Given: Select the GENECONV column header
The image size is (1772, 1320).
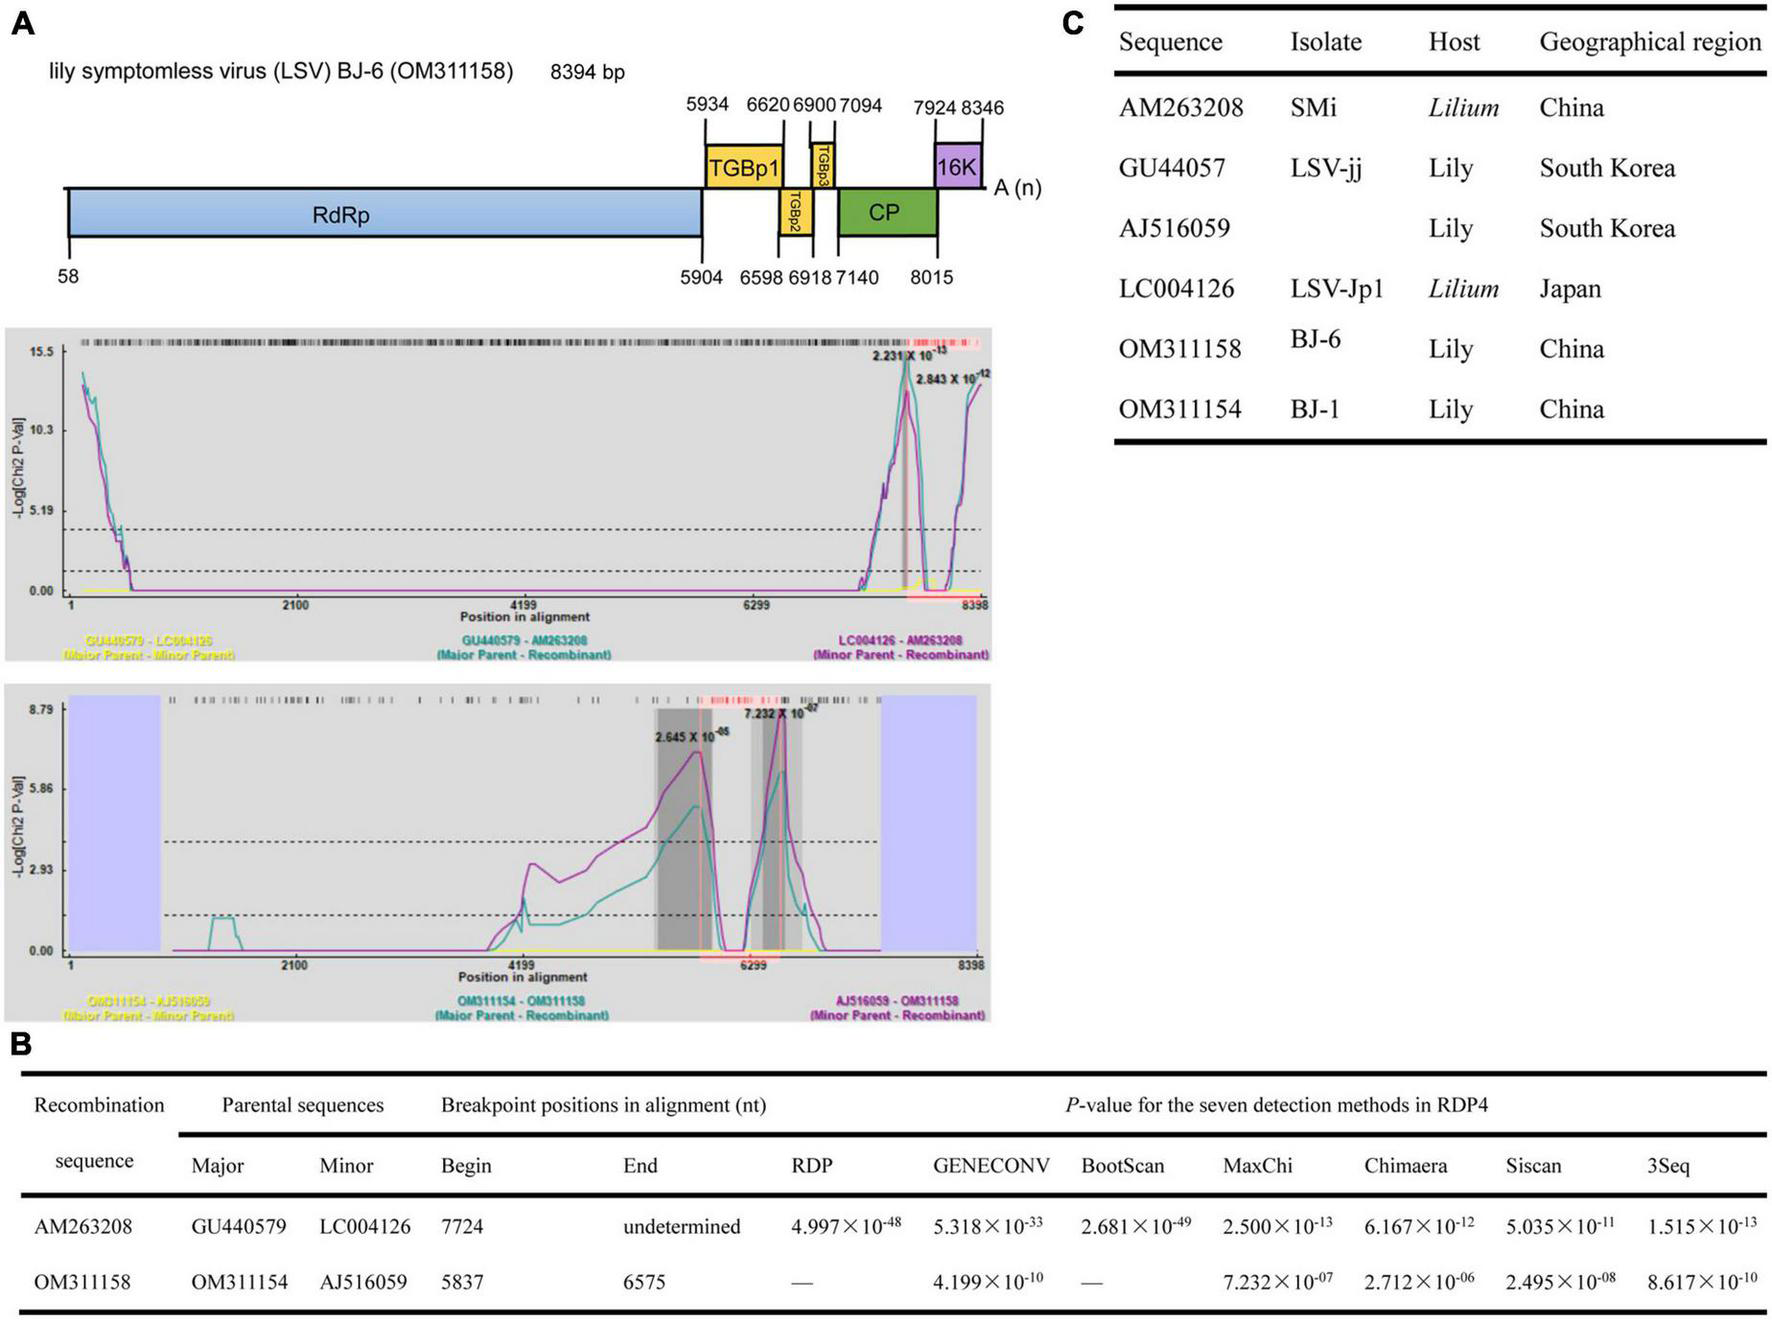Looking at the screenshot, I should [990, 1166].
